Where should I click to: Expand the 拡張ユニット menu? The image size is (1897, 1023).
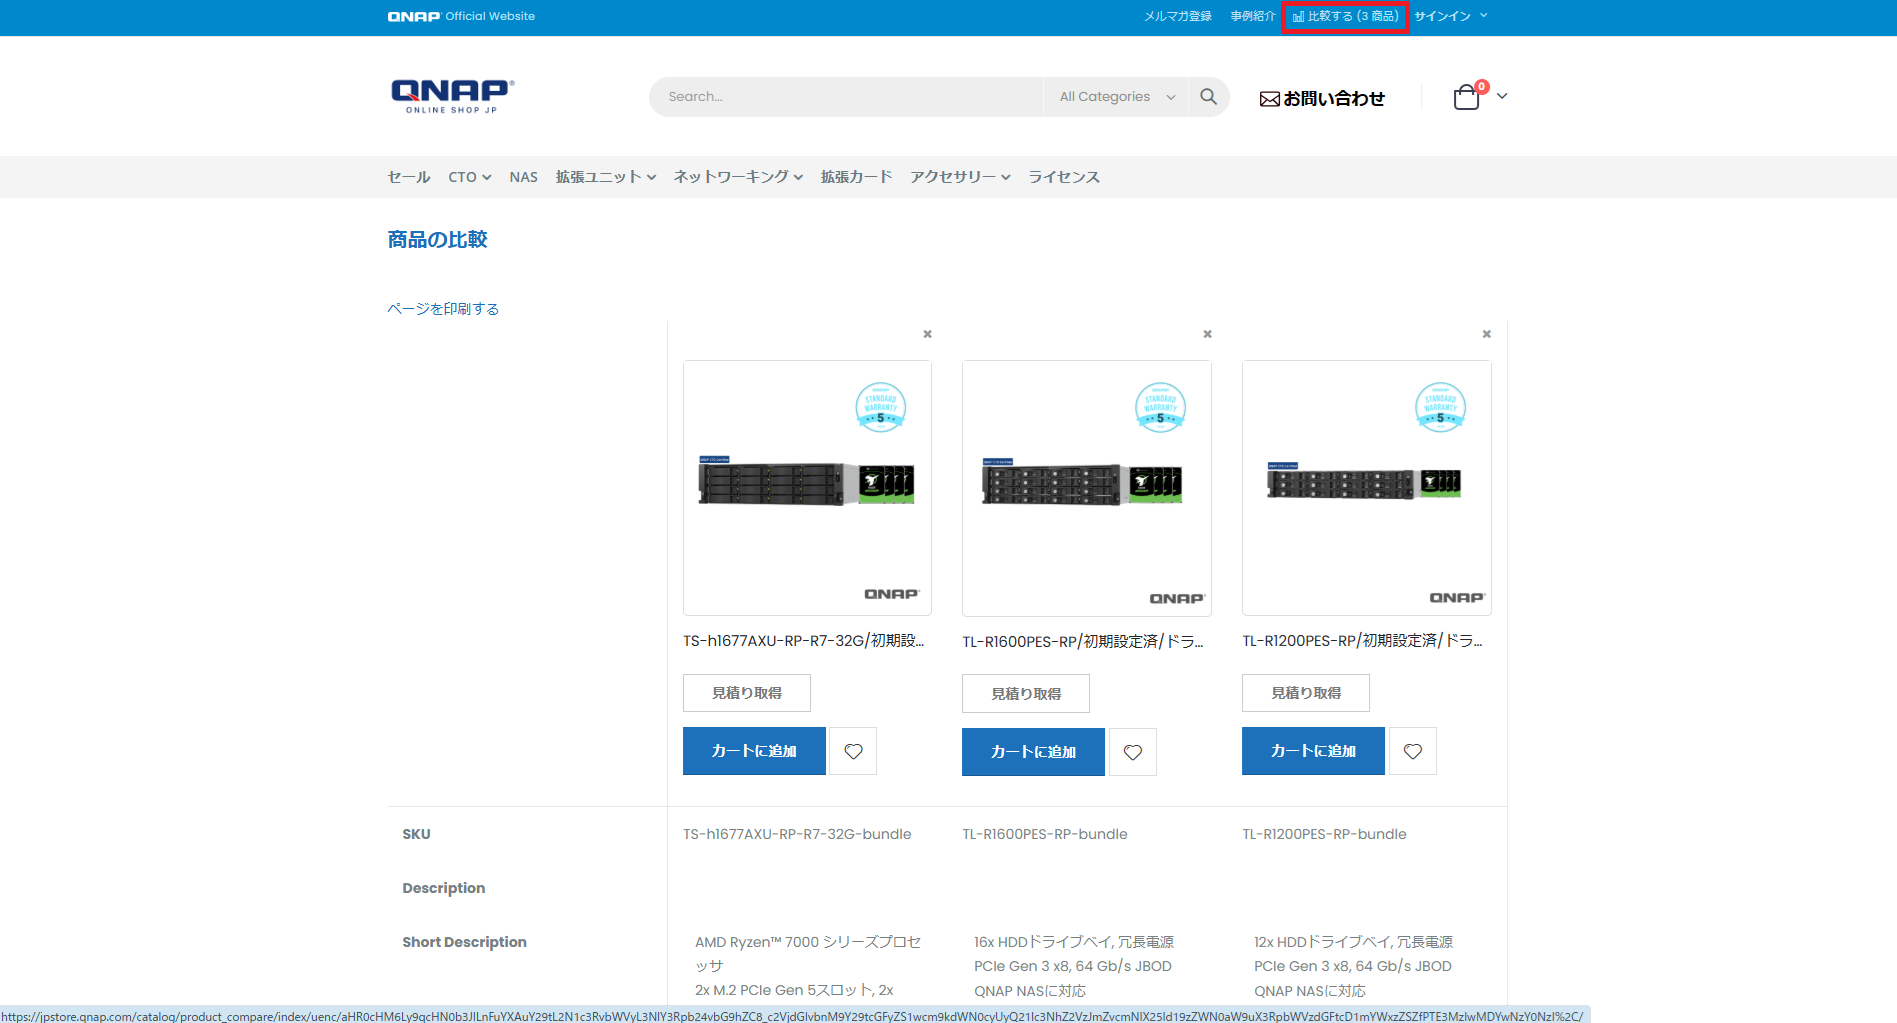pyautogui.click(x=605, y=177)
